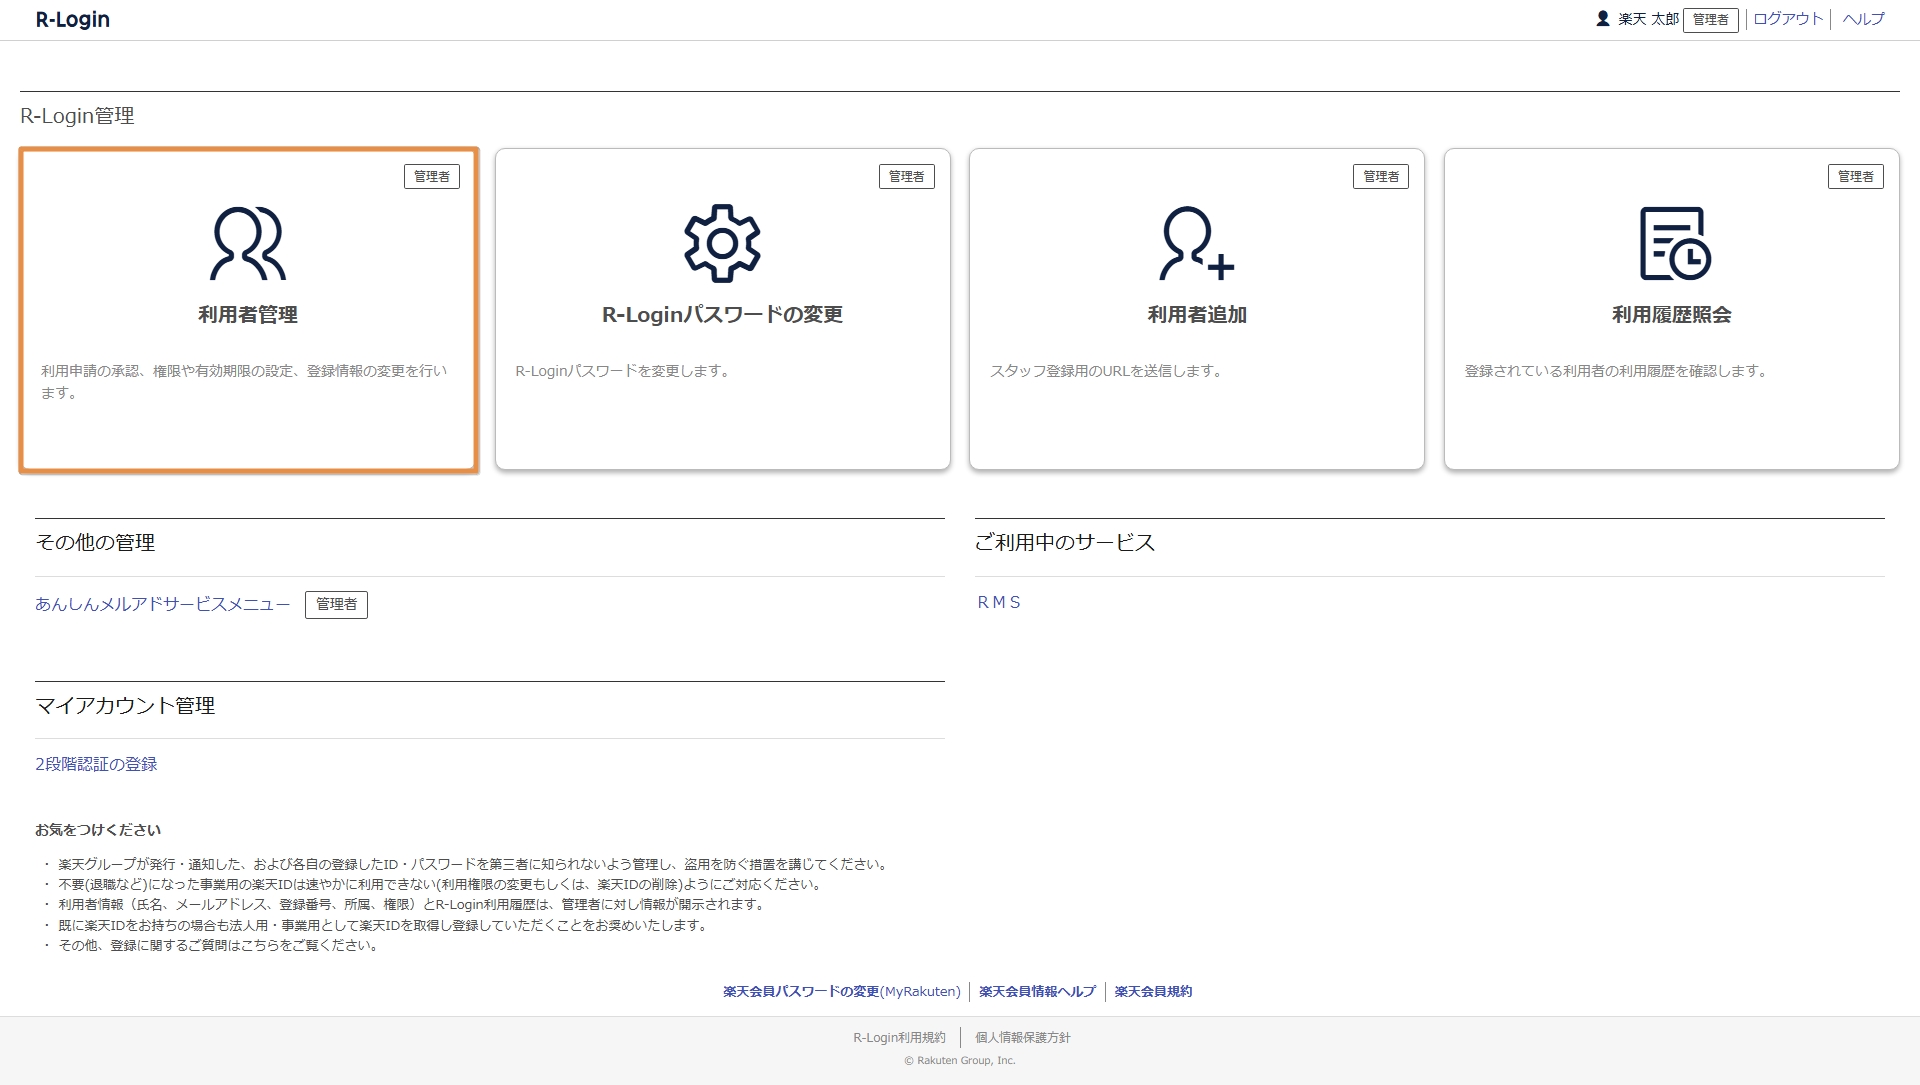The height and width of the screenshot is (1085, 1920).
Task: Click the document-clock 利用履歴照会 icon
Action: 1673,243
